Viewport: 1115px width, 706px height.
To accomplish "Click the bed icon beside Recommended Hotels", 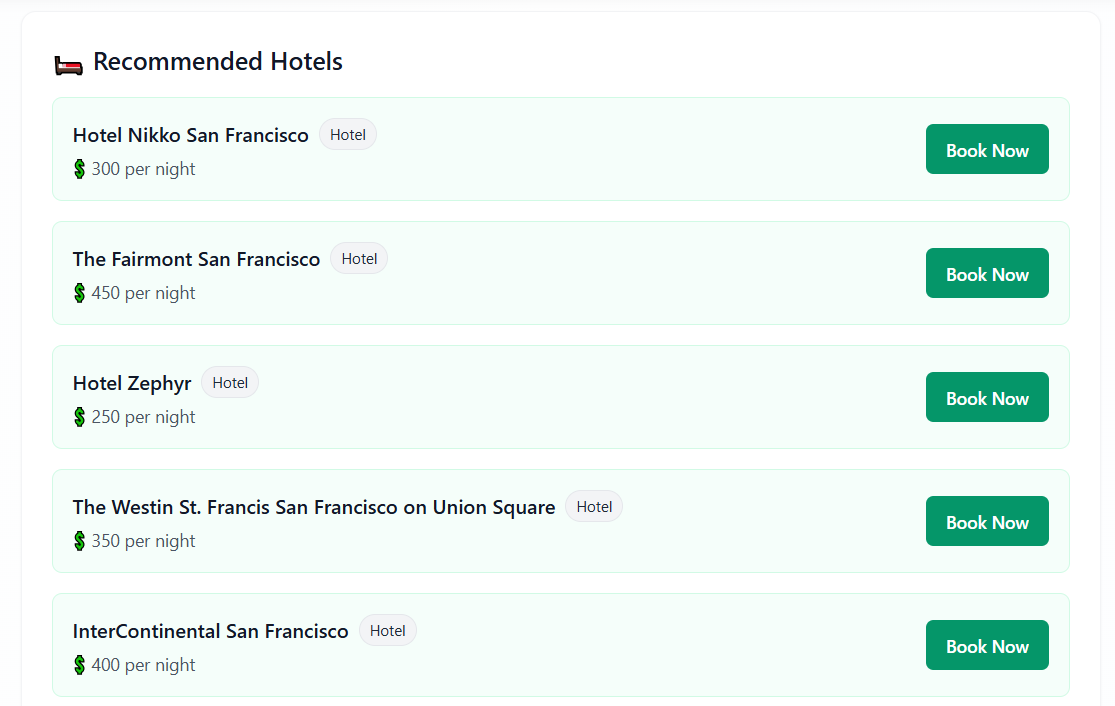I will point(69,65).
